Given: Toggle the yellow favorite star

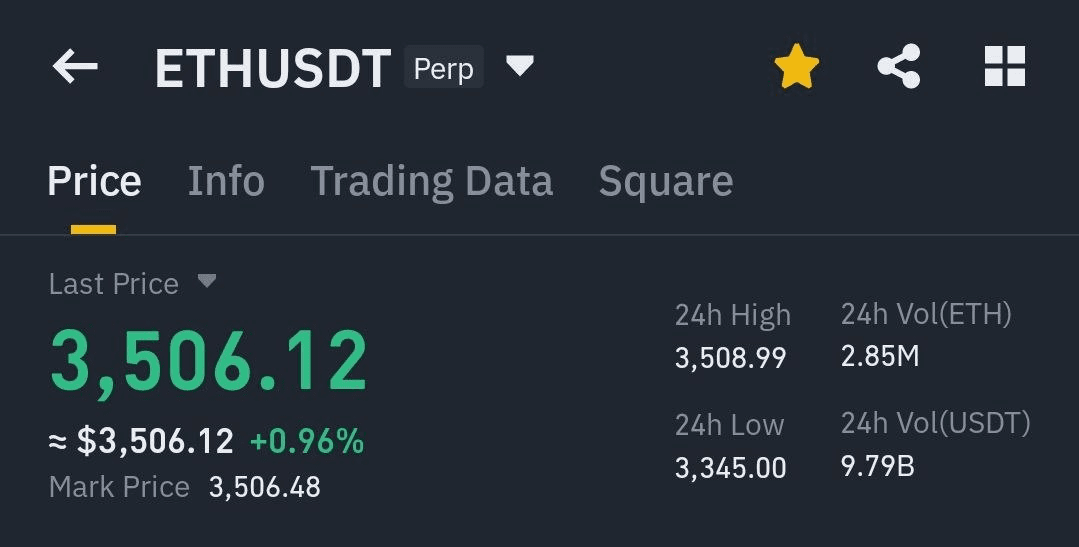Looking at the screenshot, I should (x=797, y=66).
